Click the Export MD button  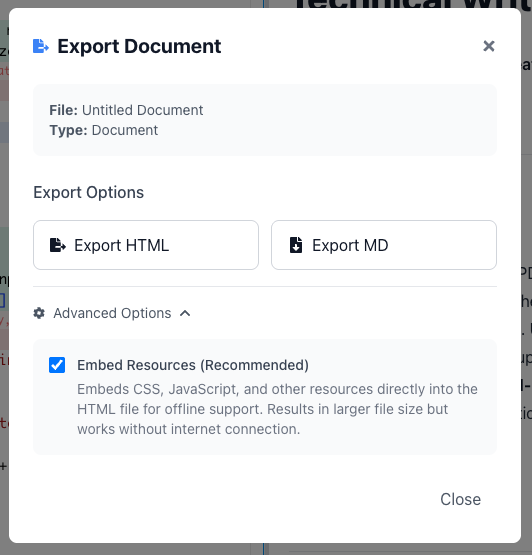click(x=384, y=245)
